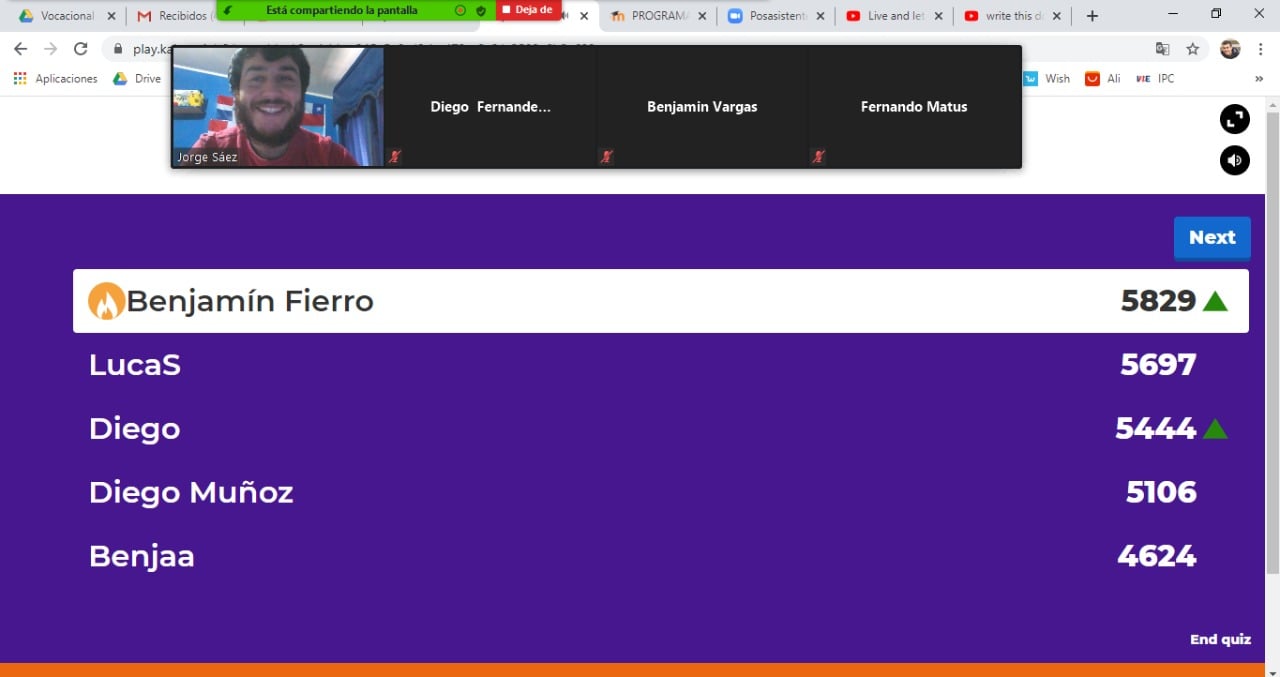Mute the Kahoot sound icon
1280x677 pixels.
click(x=1234, y=160)
